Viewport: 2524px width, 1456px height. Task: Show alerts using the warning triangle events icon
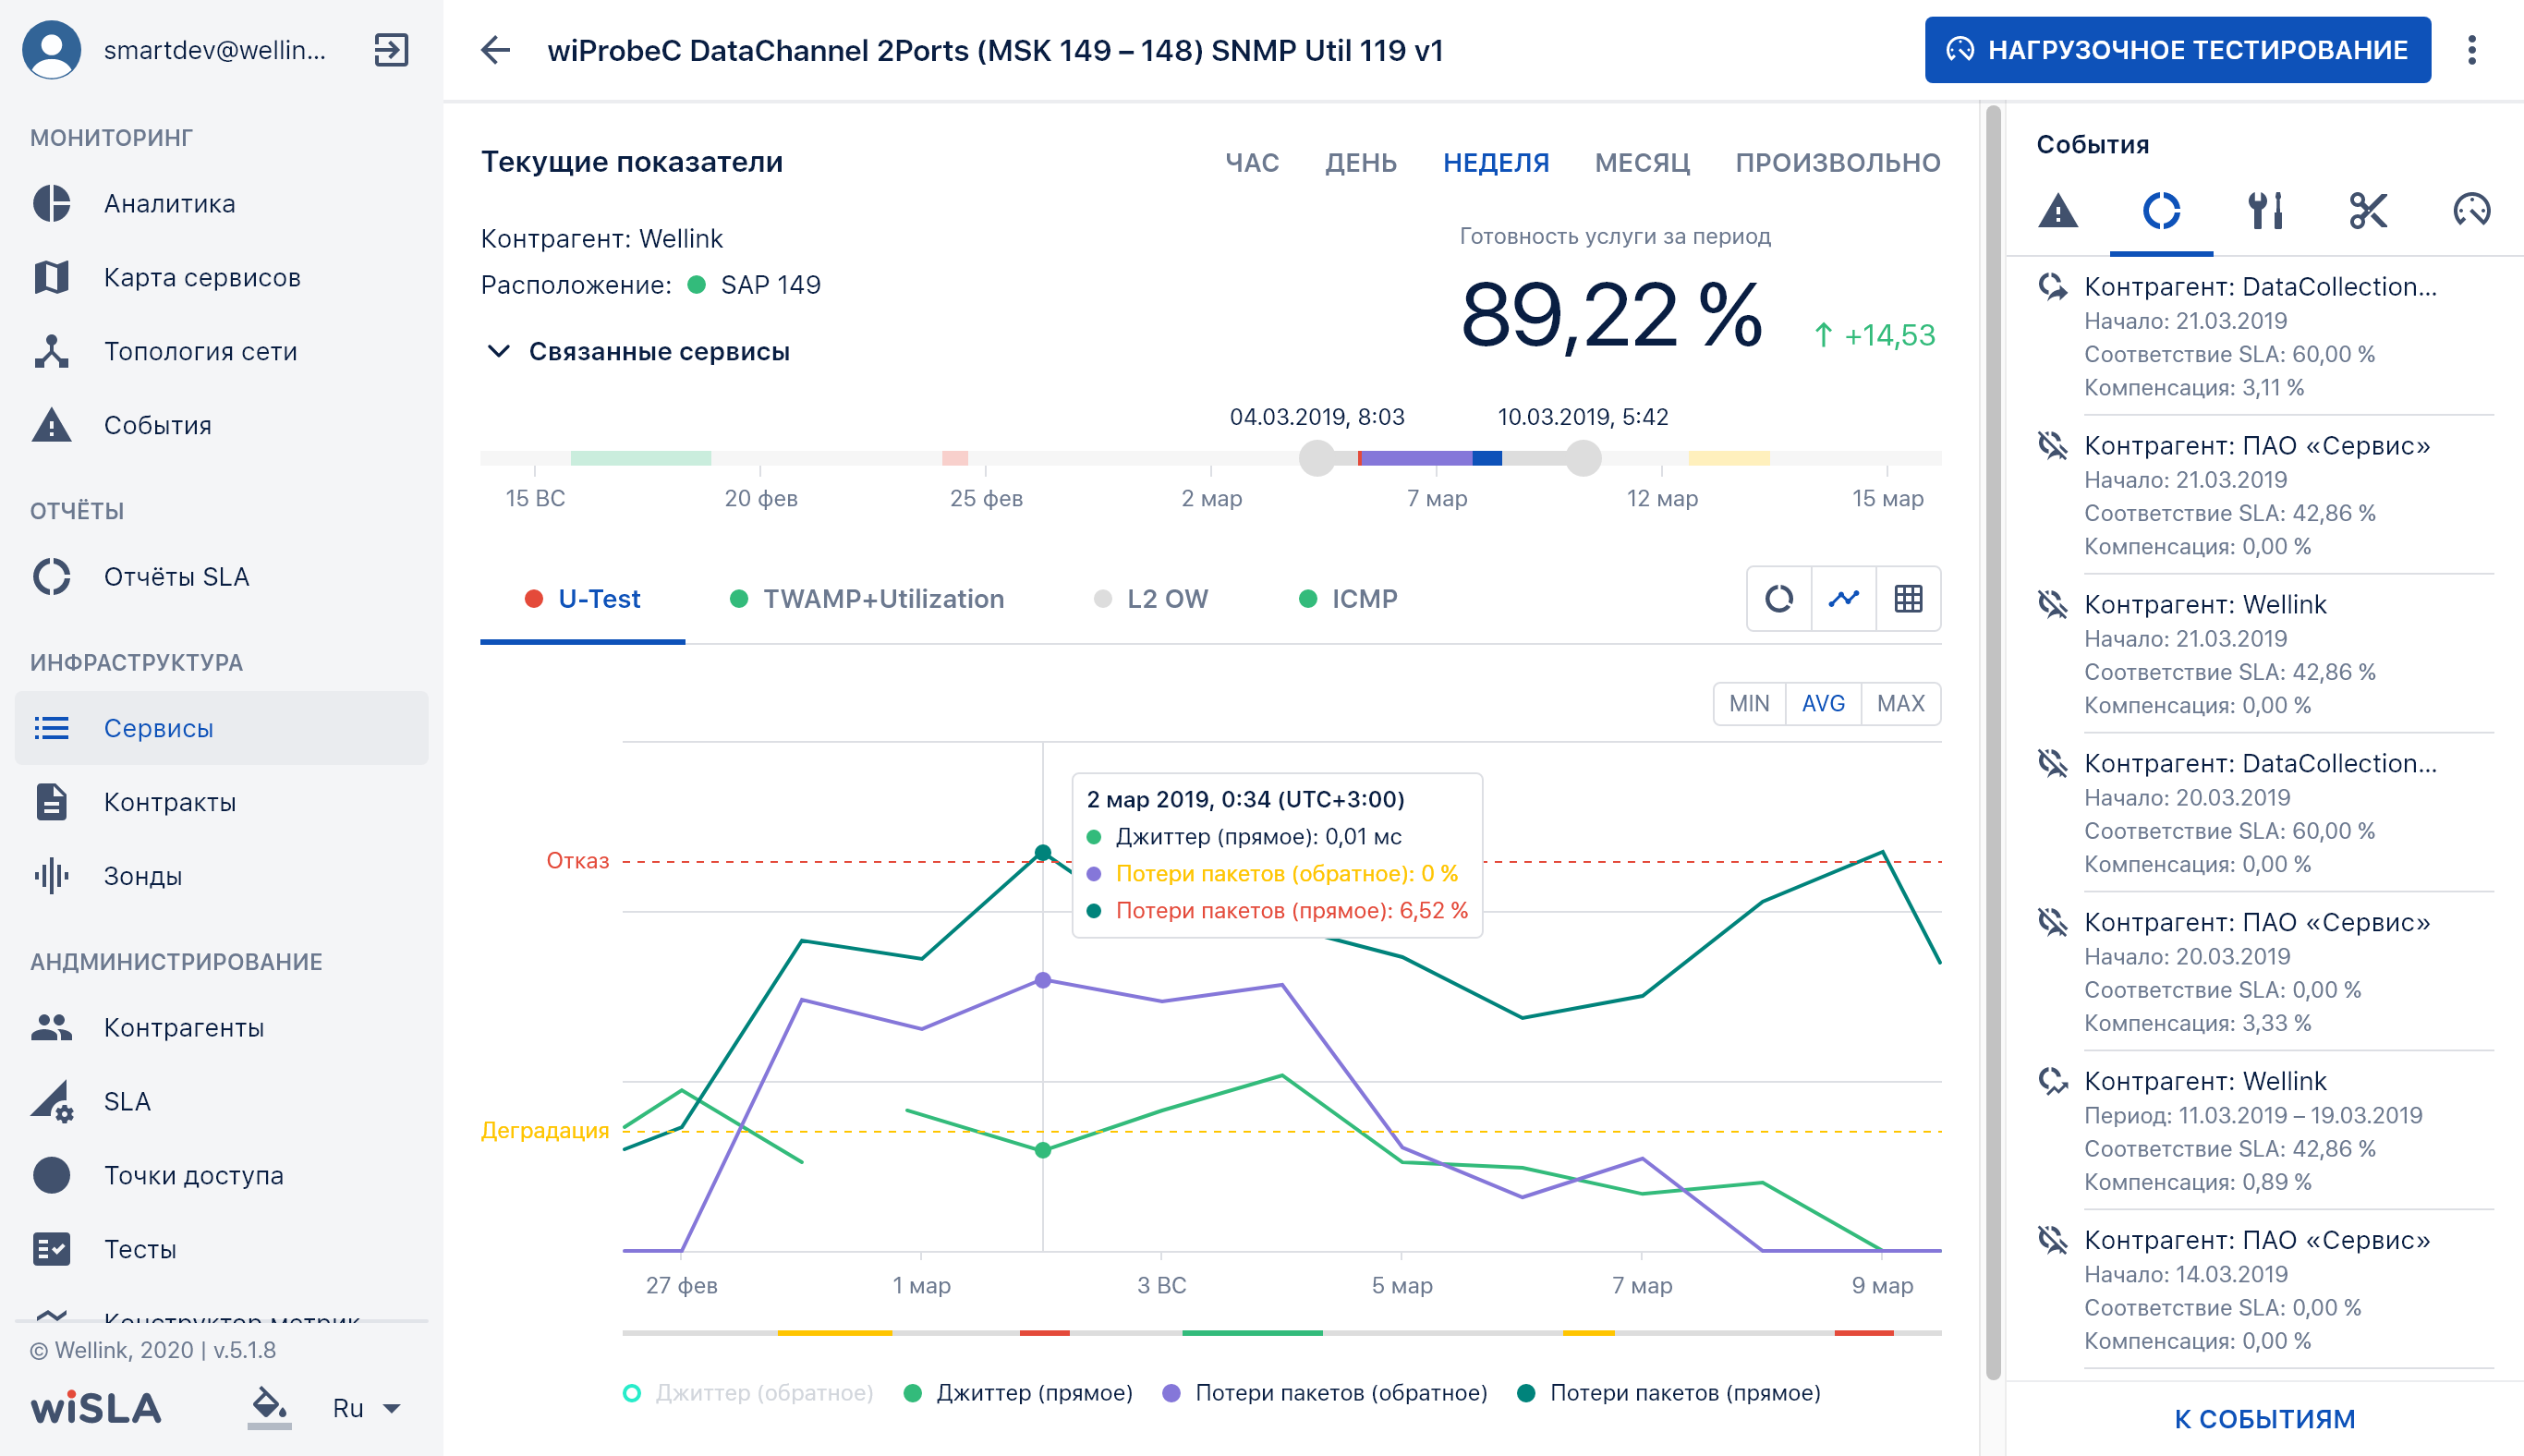pos(2057,211)
